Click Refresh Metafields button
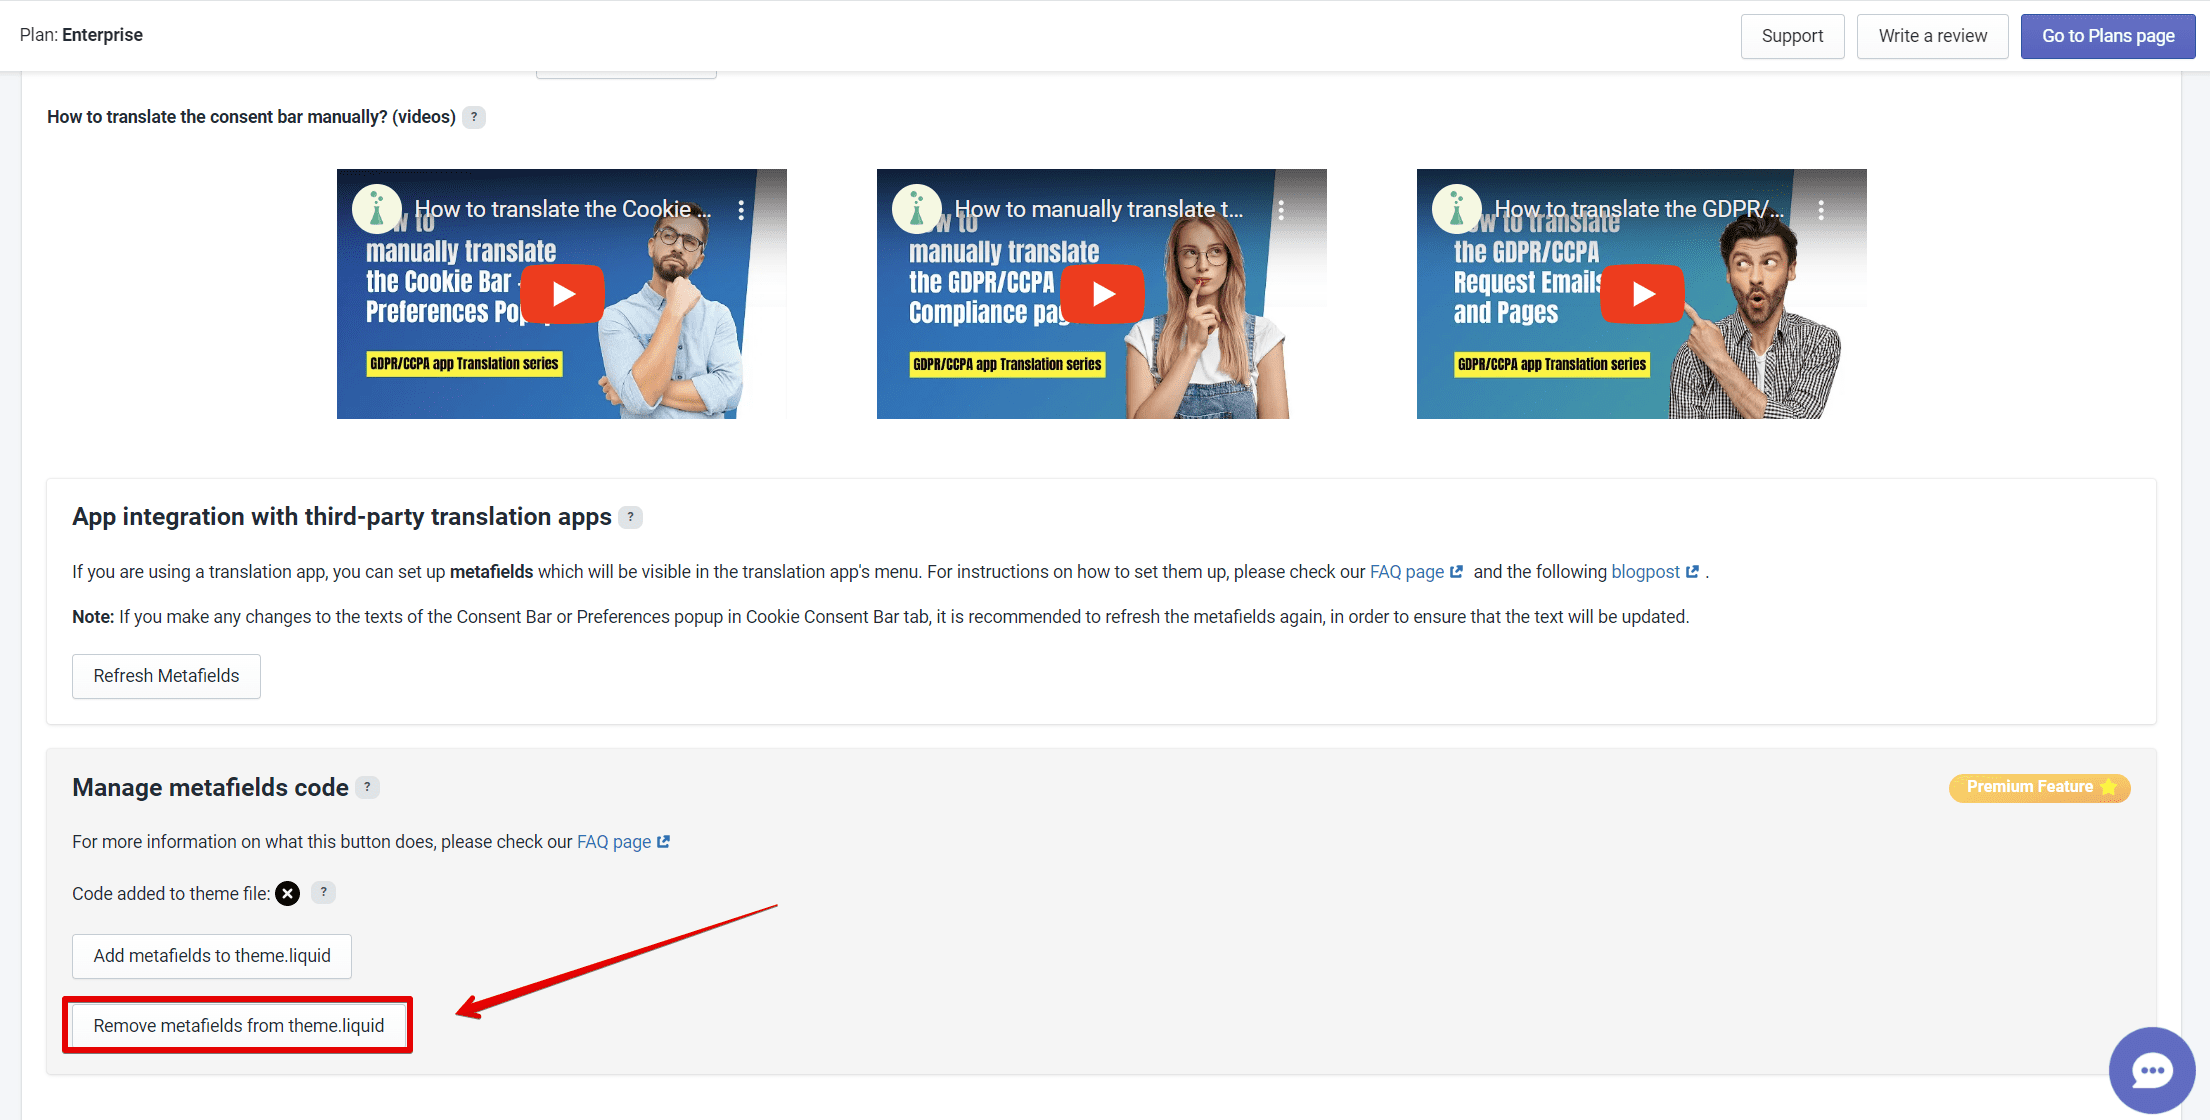 pyautogui.click(x=166, y=676)
